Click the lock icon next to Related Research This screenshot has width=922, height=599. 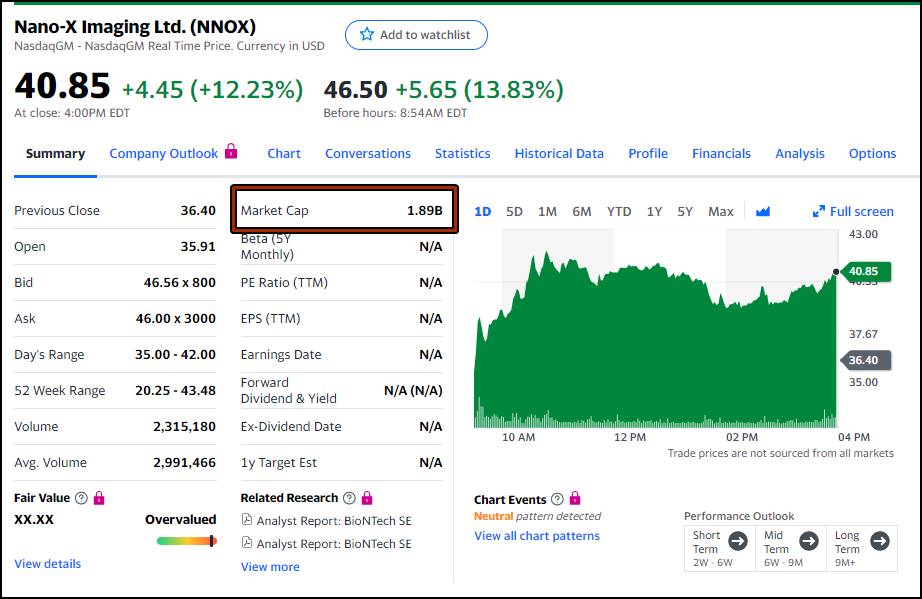click(367, 498)
